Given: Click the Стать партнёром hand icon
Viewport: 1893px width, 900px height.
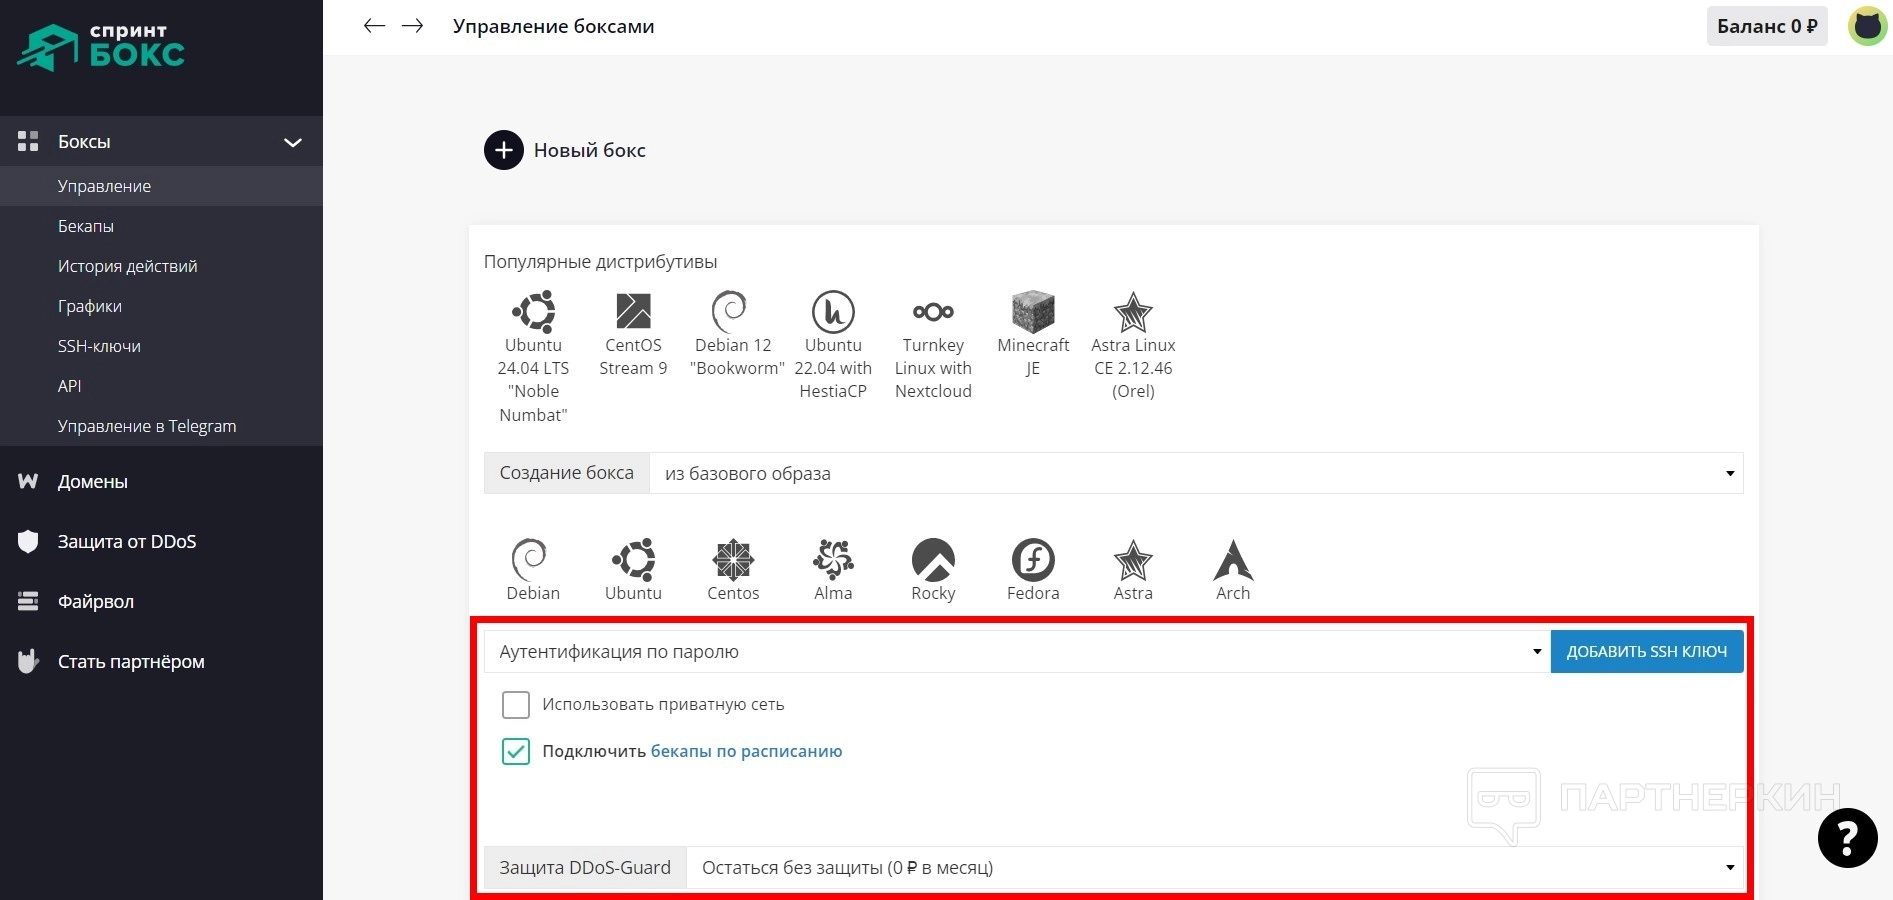Looking at the screenshot, I should pos(28,661).
